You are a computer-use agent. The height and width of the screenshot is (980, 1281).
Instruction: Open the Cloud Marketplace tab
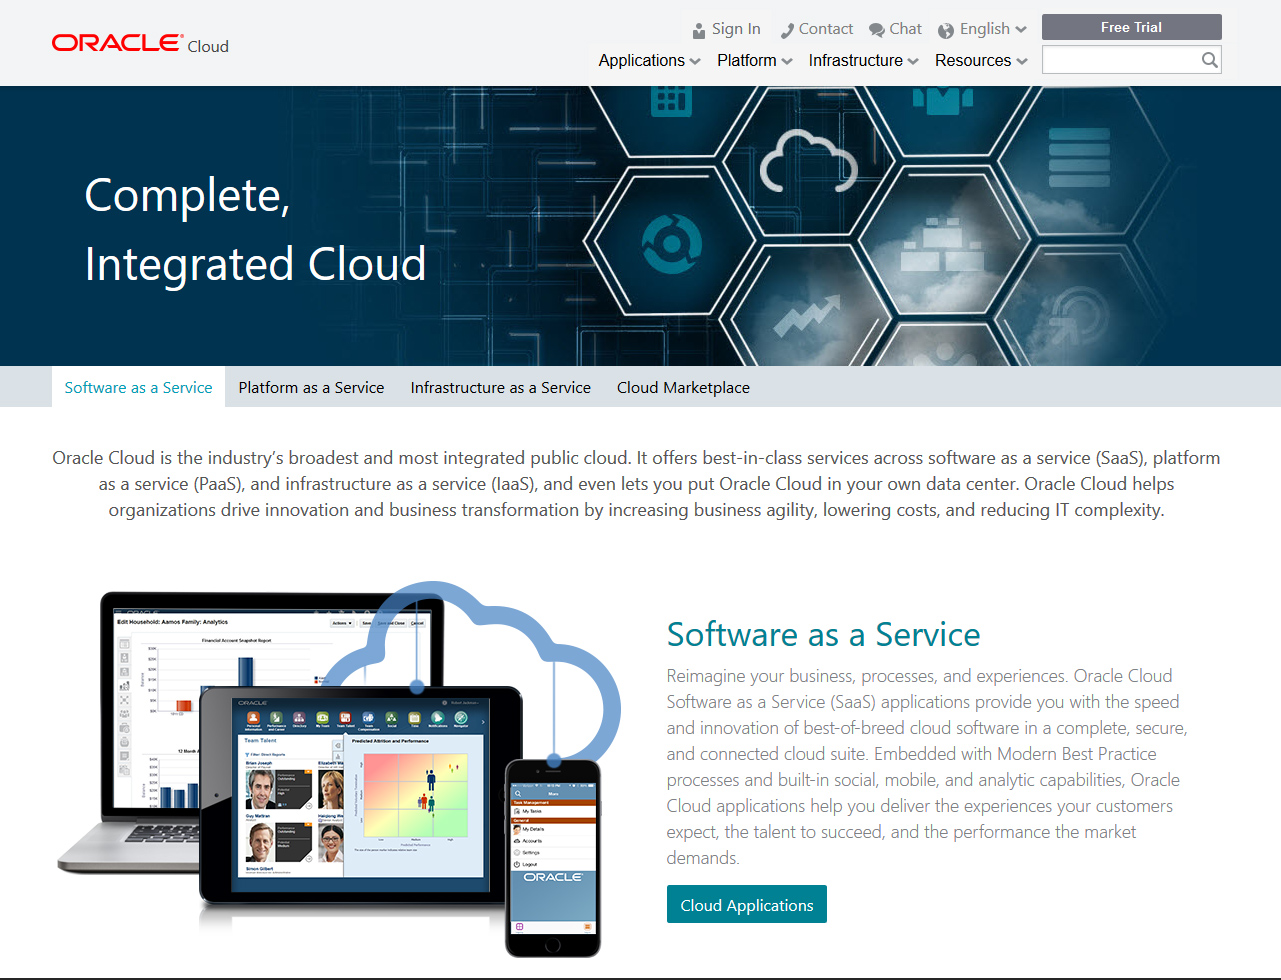[x=683, y=387]
